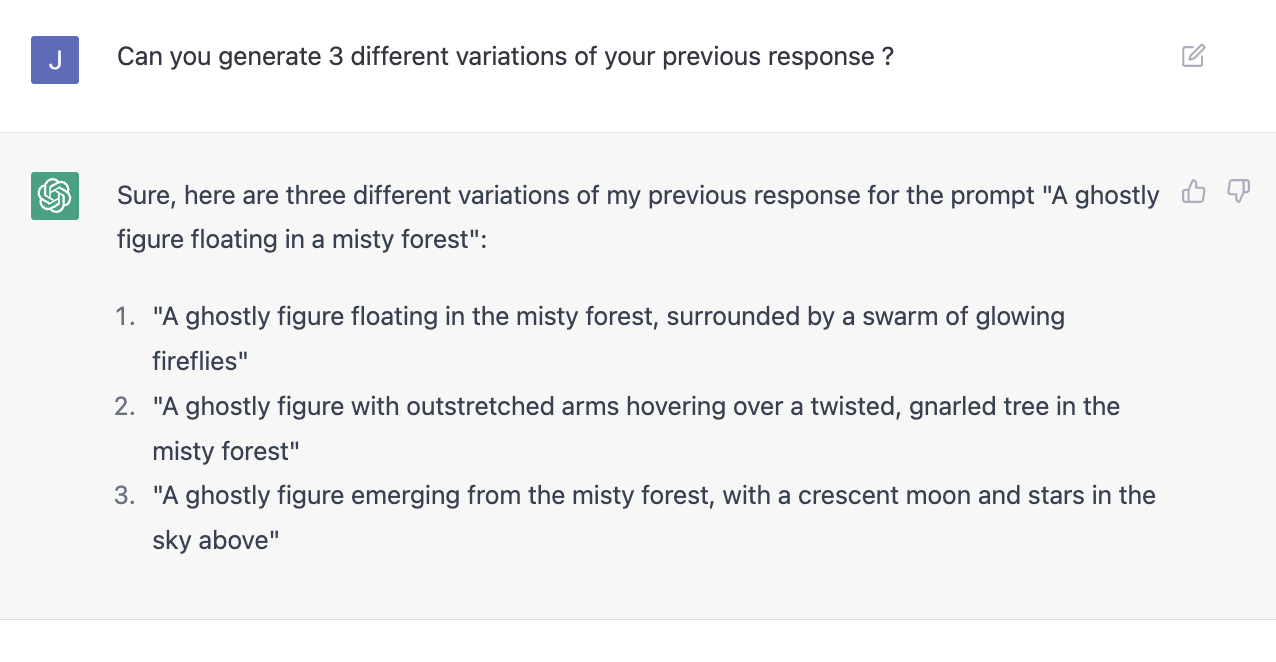
Task: Click the ChatGPT logo avatar
Action: 54,196
